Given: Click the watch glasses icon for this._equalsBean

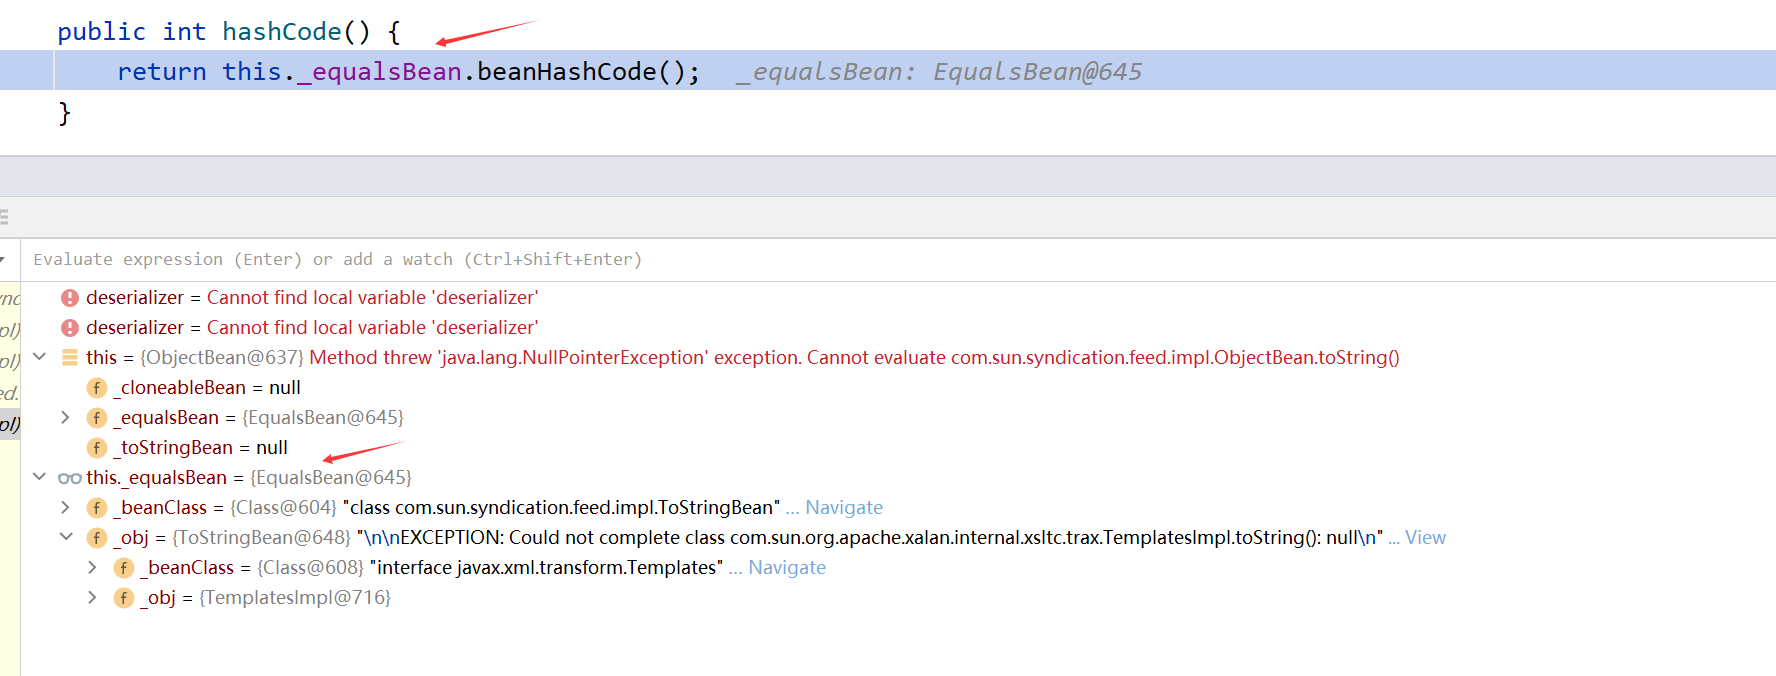Looking at the screenshot, I should click(x=70, y=478).
